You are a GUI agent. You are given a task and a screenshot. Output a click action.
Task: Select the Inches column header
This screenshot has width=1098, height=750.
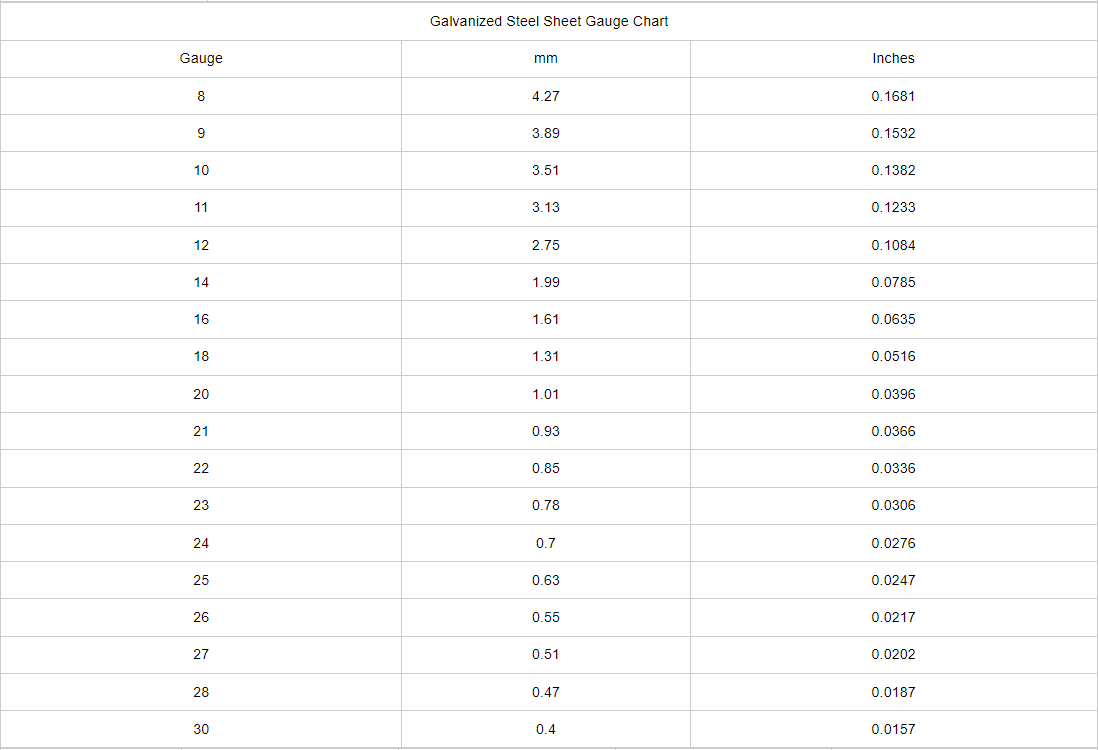pos(893,58)
